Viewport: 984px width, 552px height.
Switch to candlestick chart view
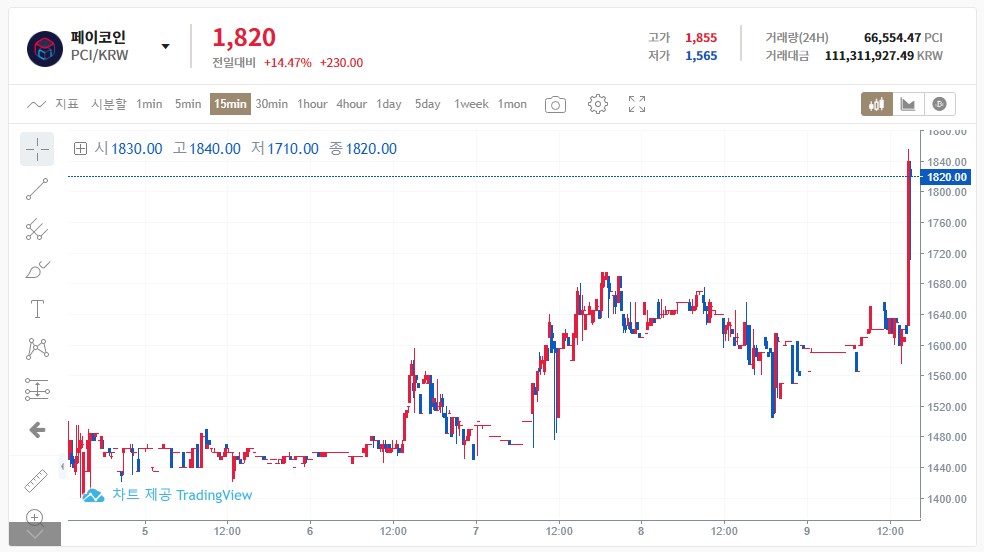[x=877, y=104]
